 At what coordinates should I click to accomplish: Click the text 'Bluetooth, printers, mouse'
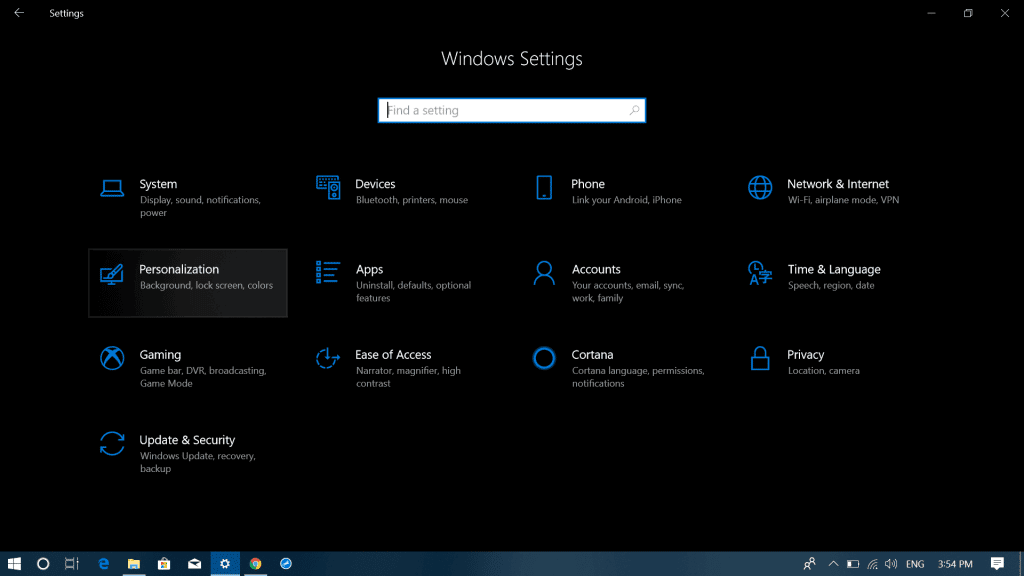coord(412,200)
